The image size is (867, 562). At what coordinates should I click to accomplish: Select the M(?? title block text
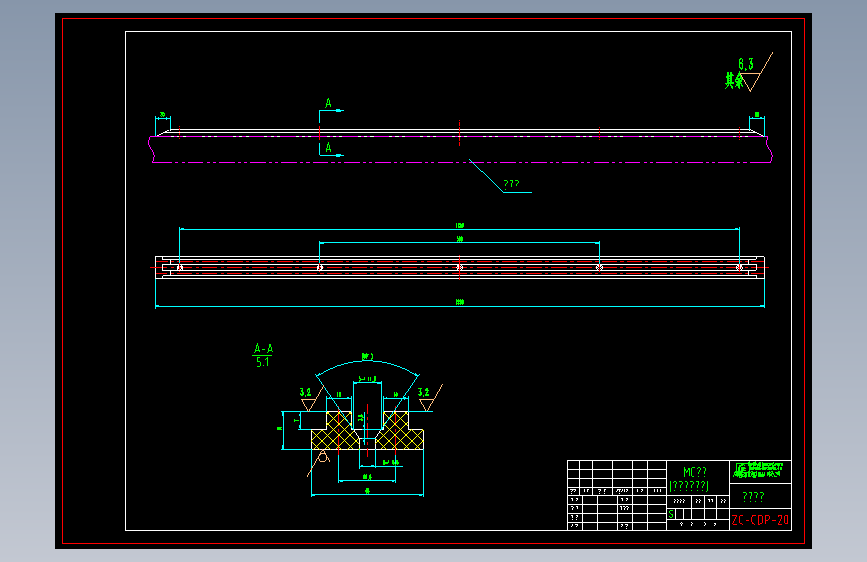click(694, 472)
